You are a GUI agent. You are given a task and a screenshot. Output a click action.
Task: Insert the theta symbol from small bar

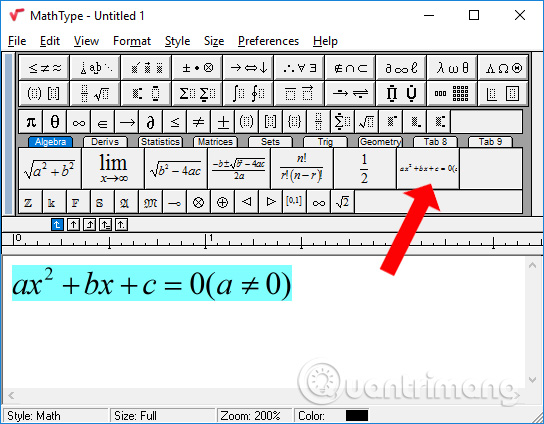click(x=54, y=122)
